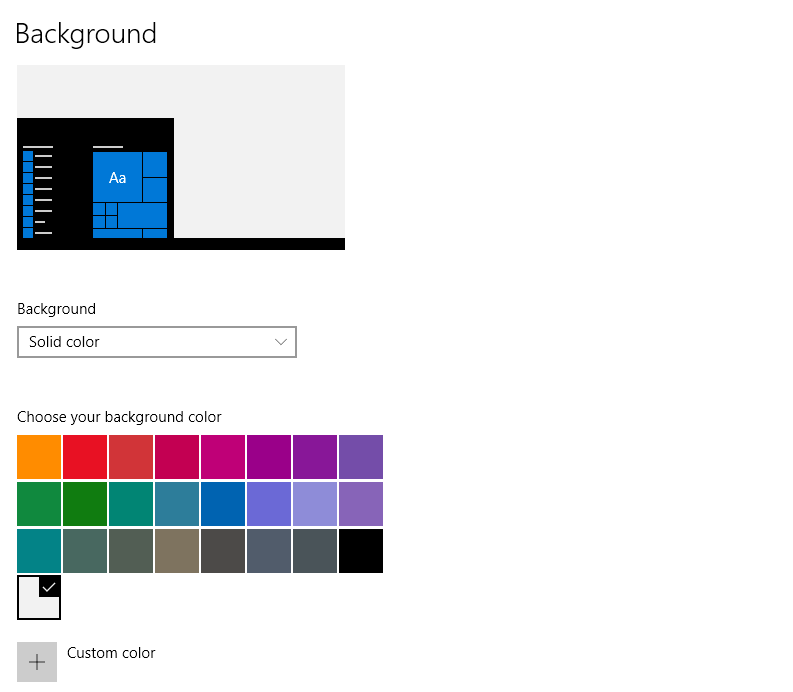Viewport: 793px width, 692px height.
Task: Select the last purple swatch in top row
Action: (361, 457)
